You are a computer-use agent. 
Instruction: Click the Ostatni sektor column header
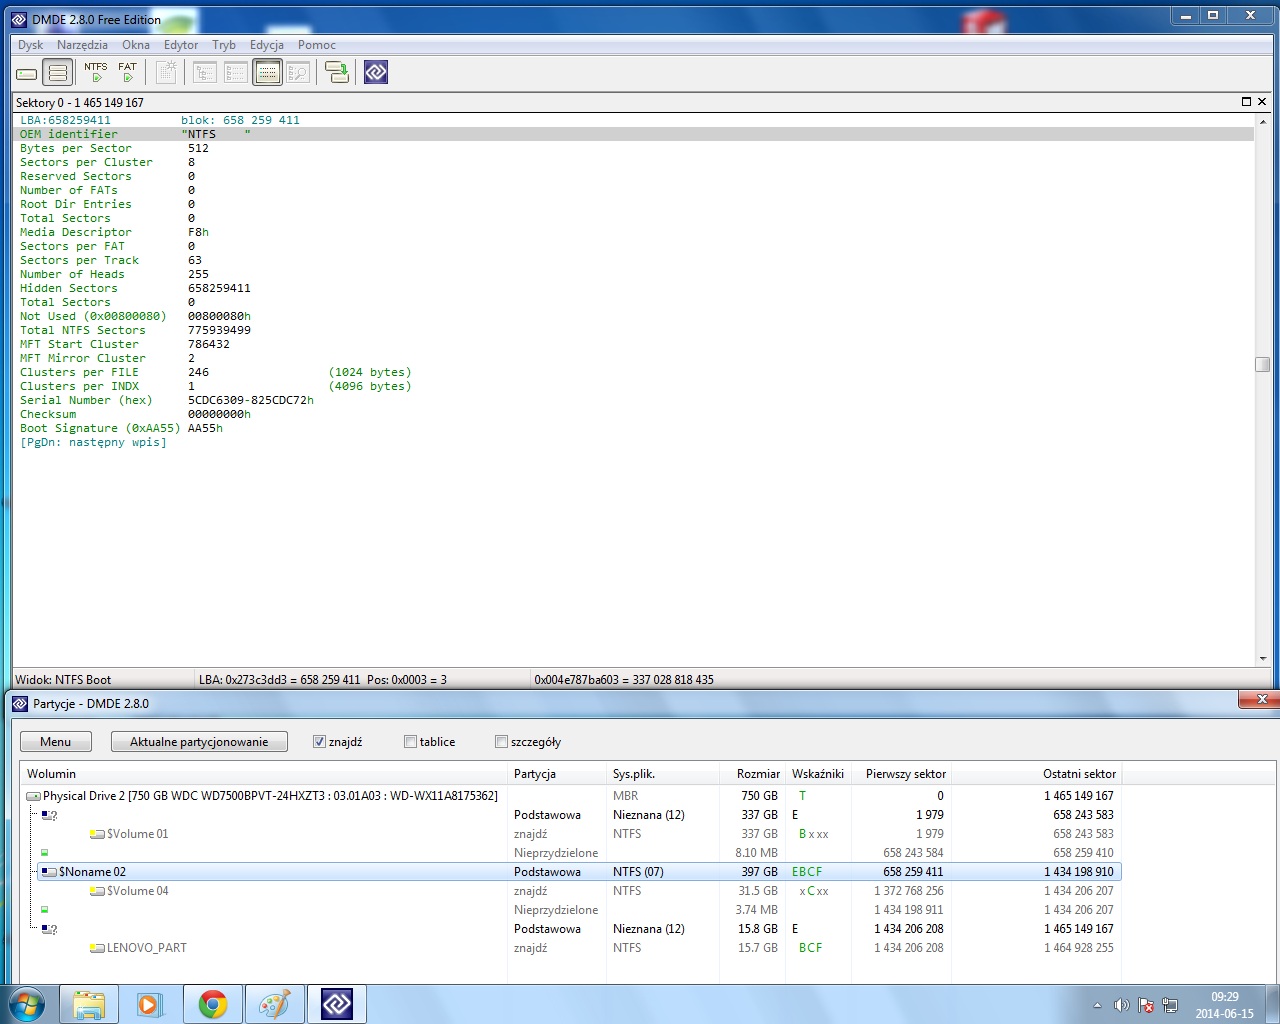point(1036,774)
